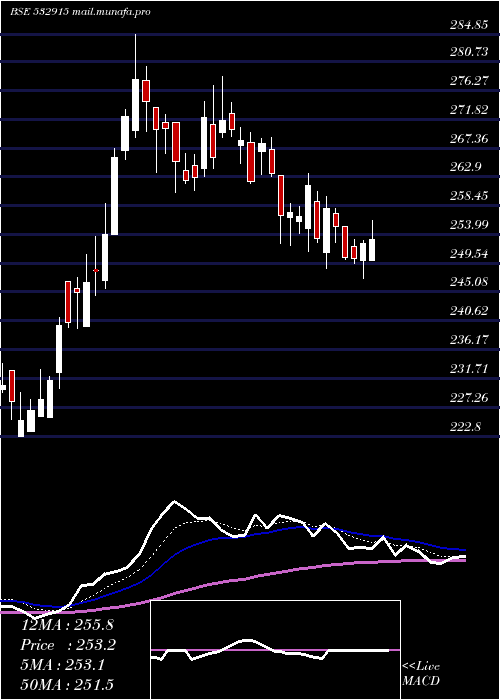Click the 276.27 price axis label
500x700 pixels.
469,81
